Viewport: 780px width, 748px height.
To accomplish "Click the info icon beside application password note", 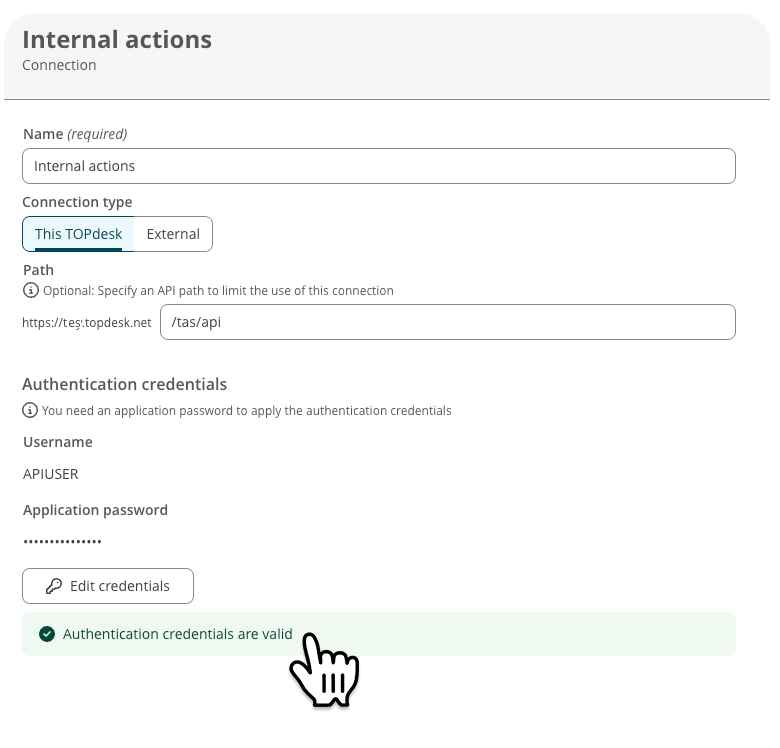I will 30,411.
